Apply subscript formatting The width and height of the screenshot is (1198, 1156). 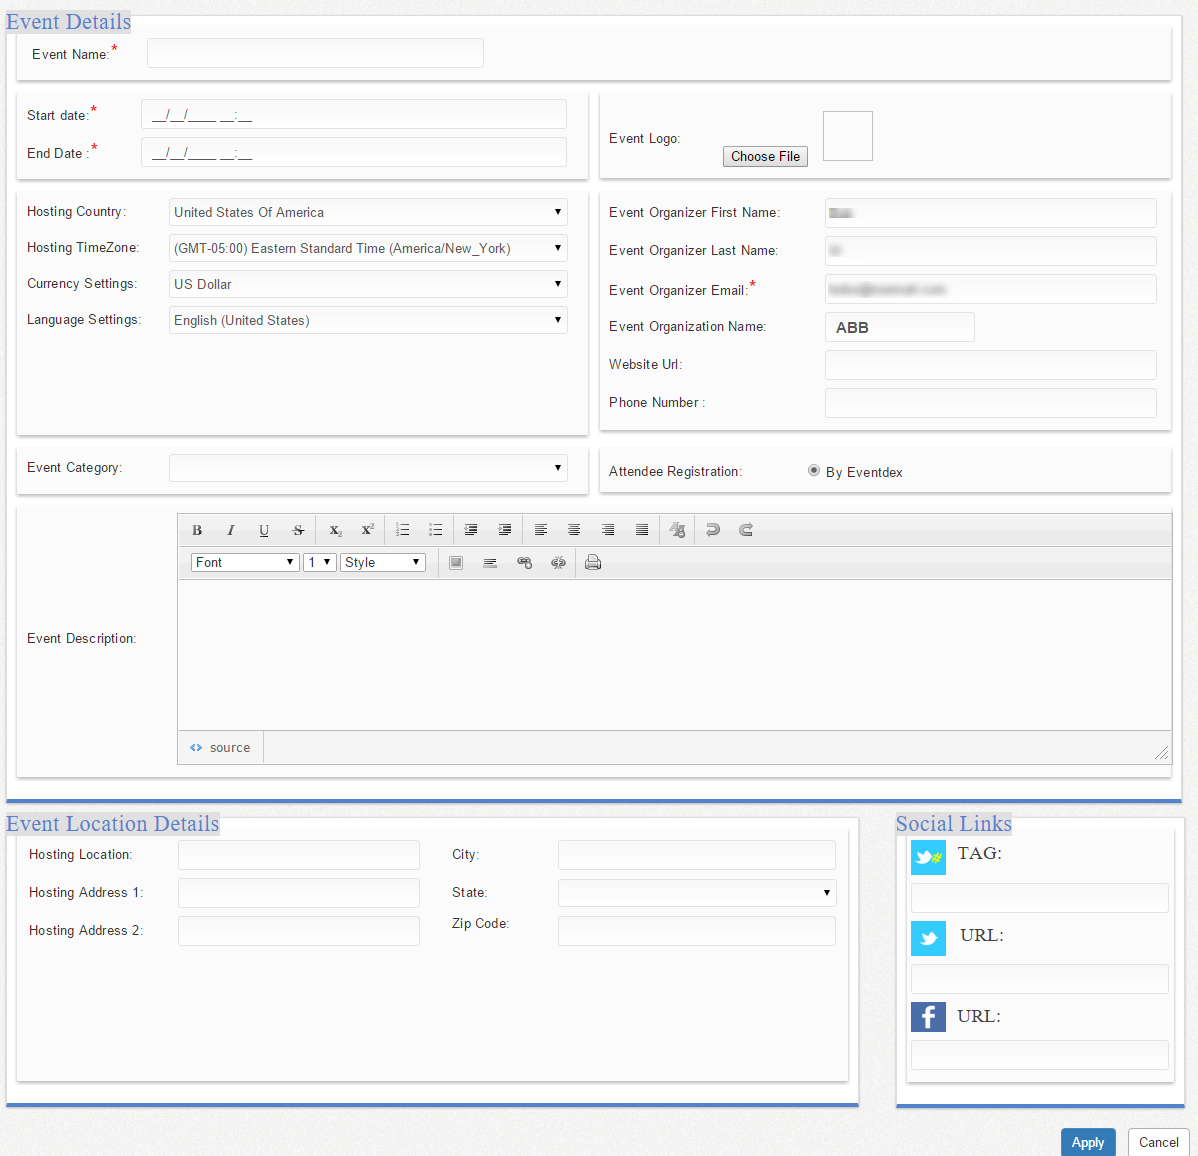click(x=335, y=529)
